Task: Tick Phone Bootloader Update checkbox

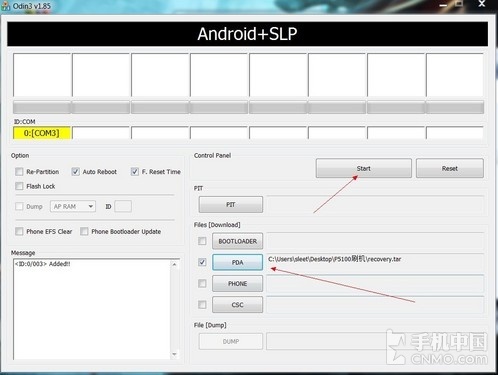Action: pyautogui.click(x=84, y=231)
